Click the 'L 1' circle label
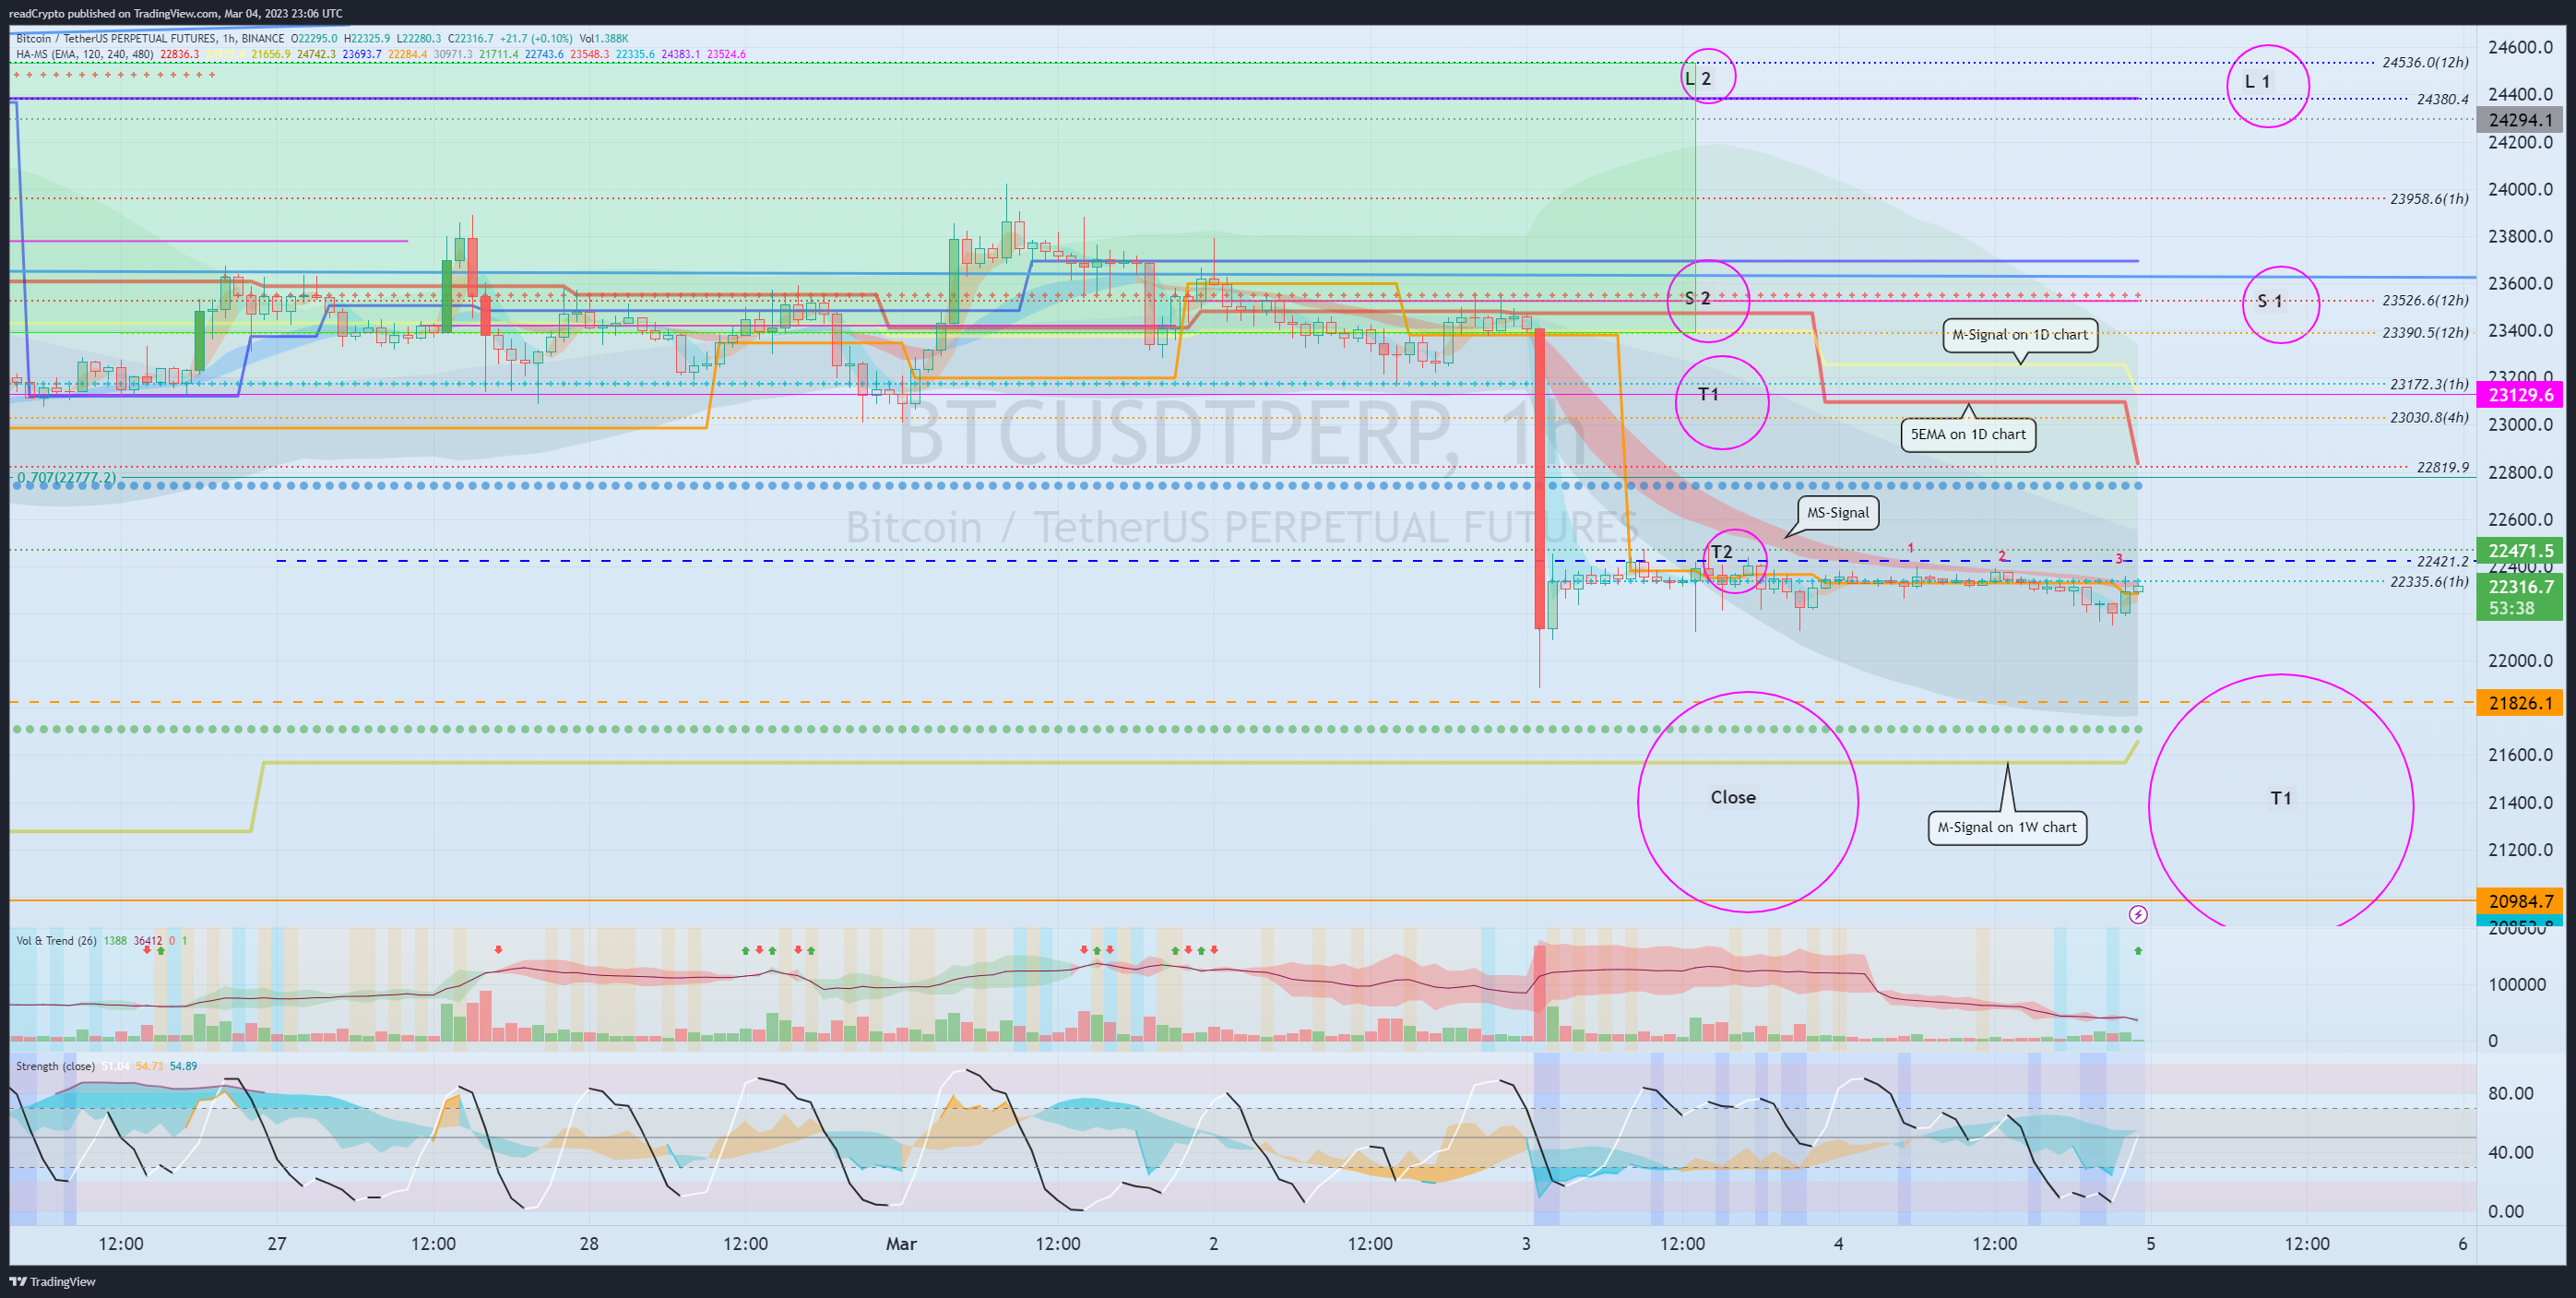The width and height of the screenshot is (2576, 1298). pos(2257,82)
